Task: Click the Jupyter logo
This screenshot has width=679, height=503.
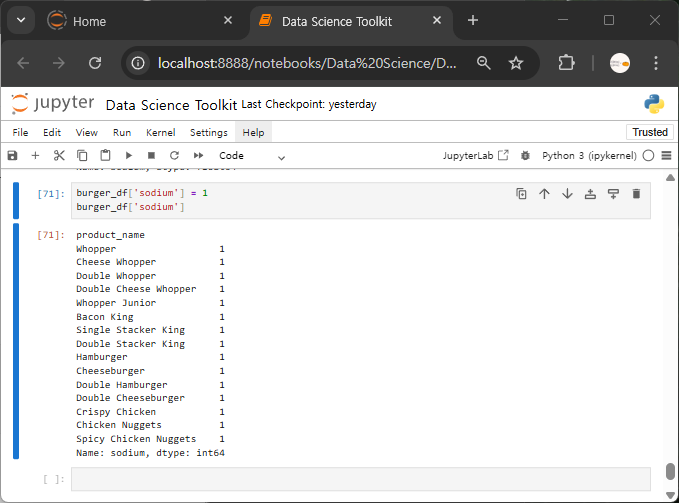Action: pos(52,104)
